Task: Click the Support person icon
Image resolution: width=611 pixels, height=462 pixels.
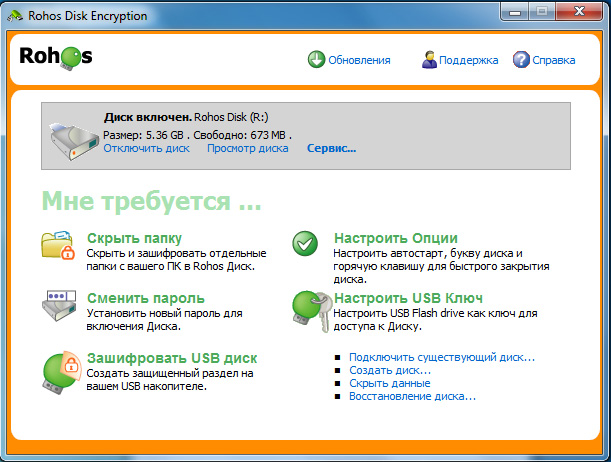Action: click(x=429, y=60)
